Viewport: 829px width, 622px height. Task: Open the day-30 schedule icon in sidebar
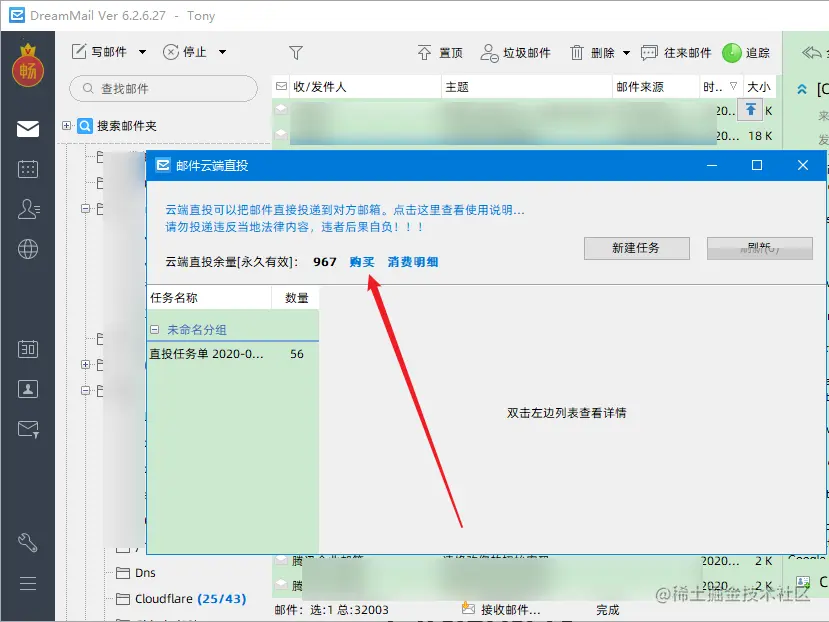pyautogui.click(x=27, y=349)
